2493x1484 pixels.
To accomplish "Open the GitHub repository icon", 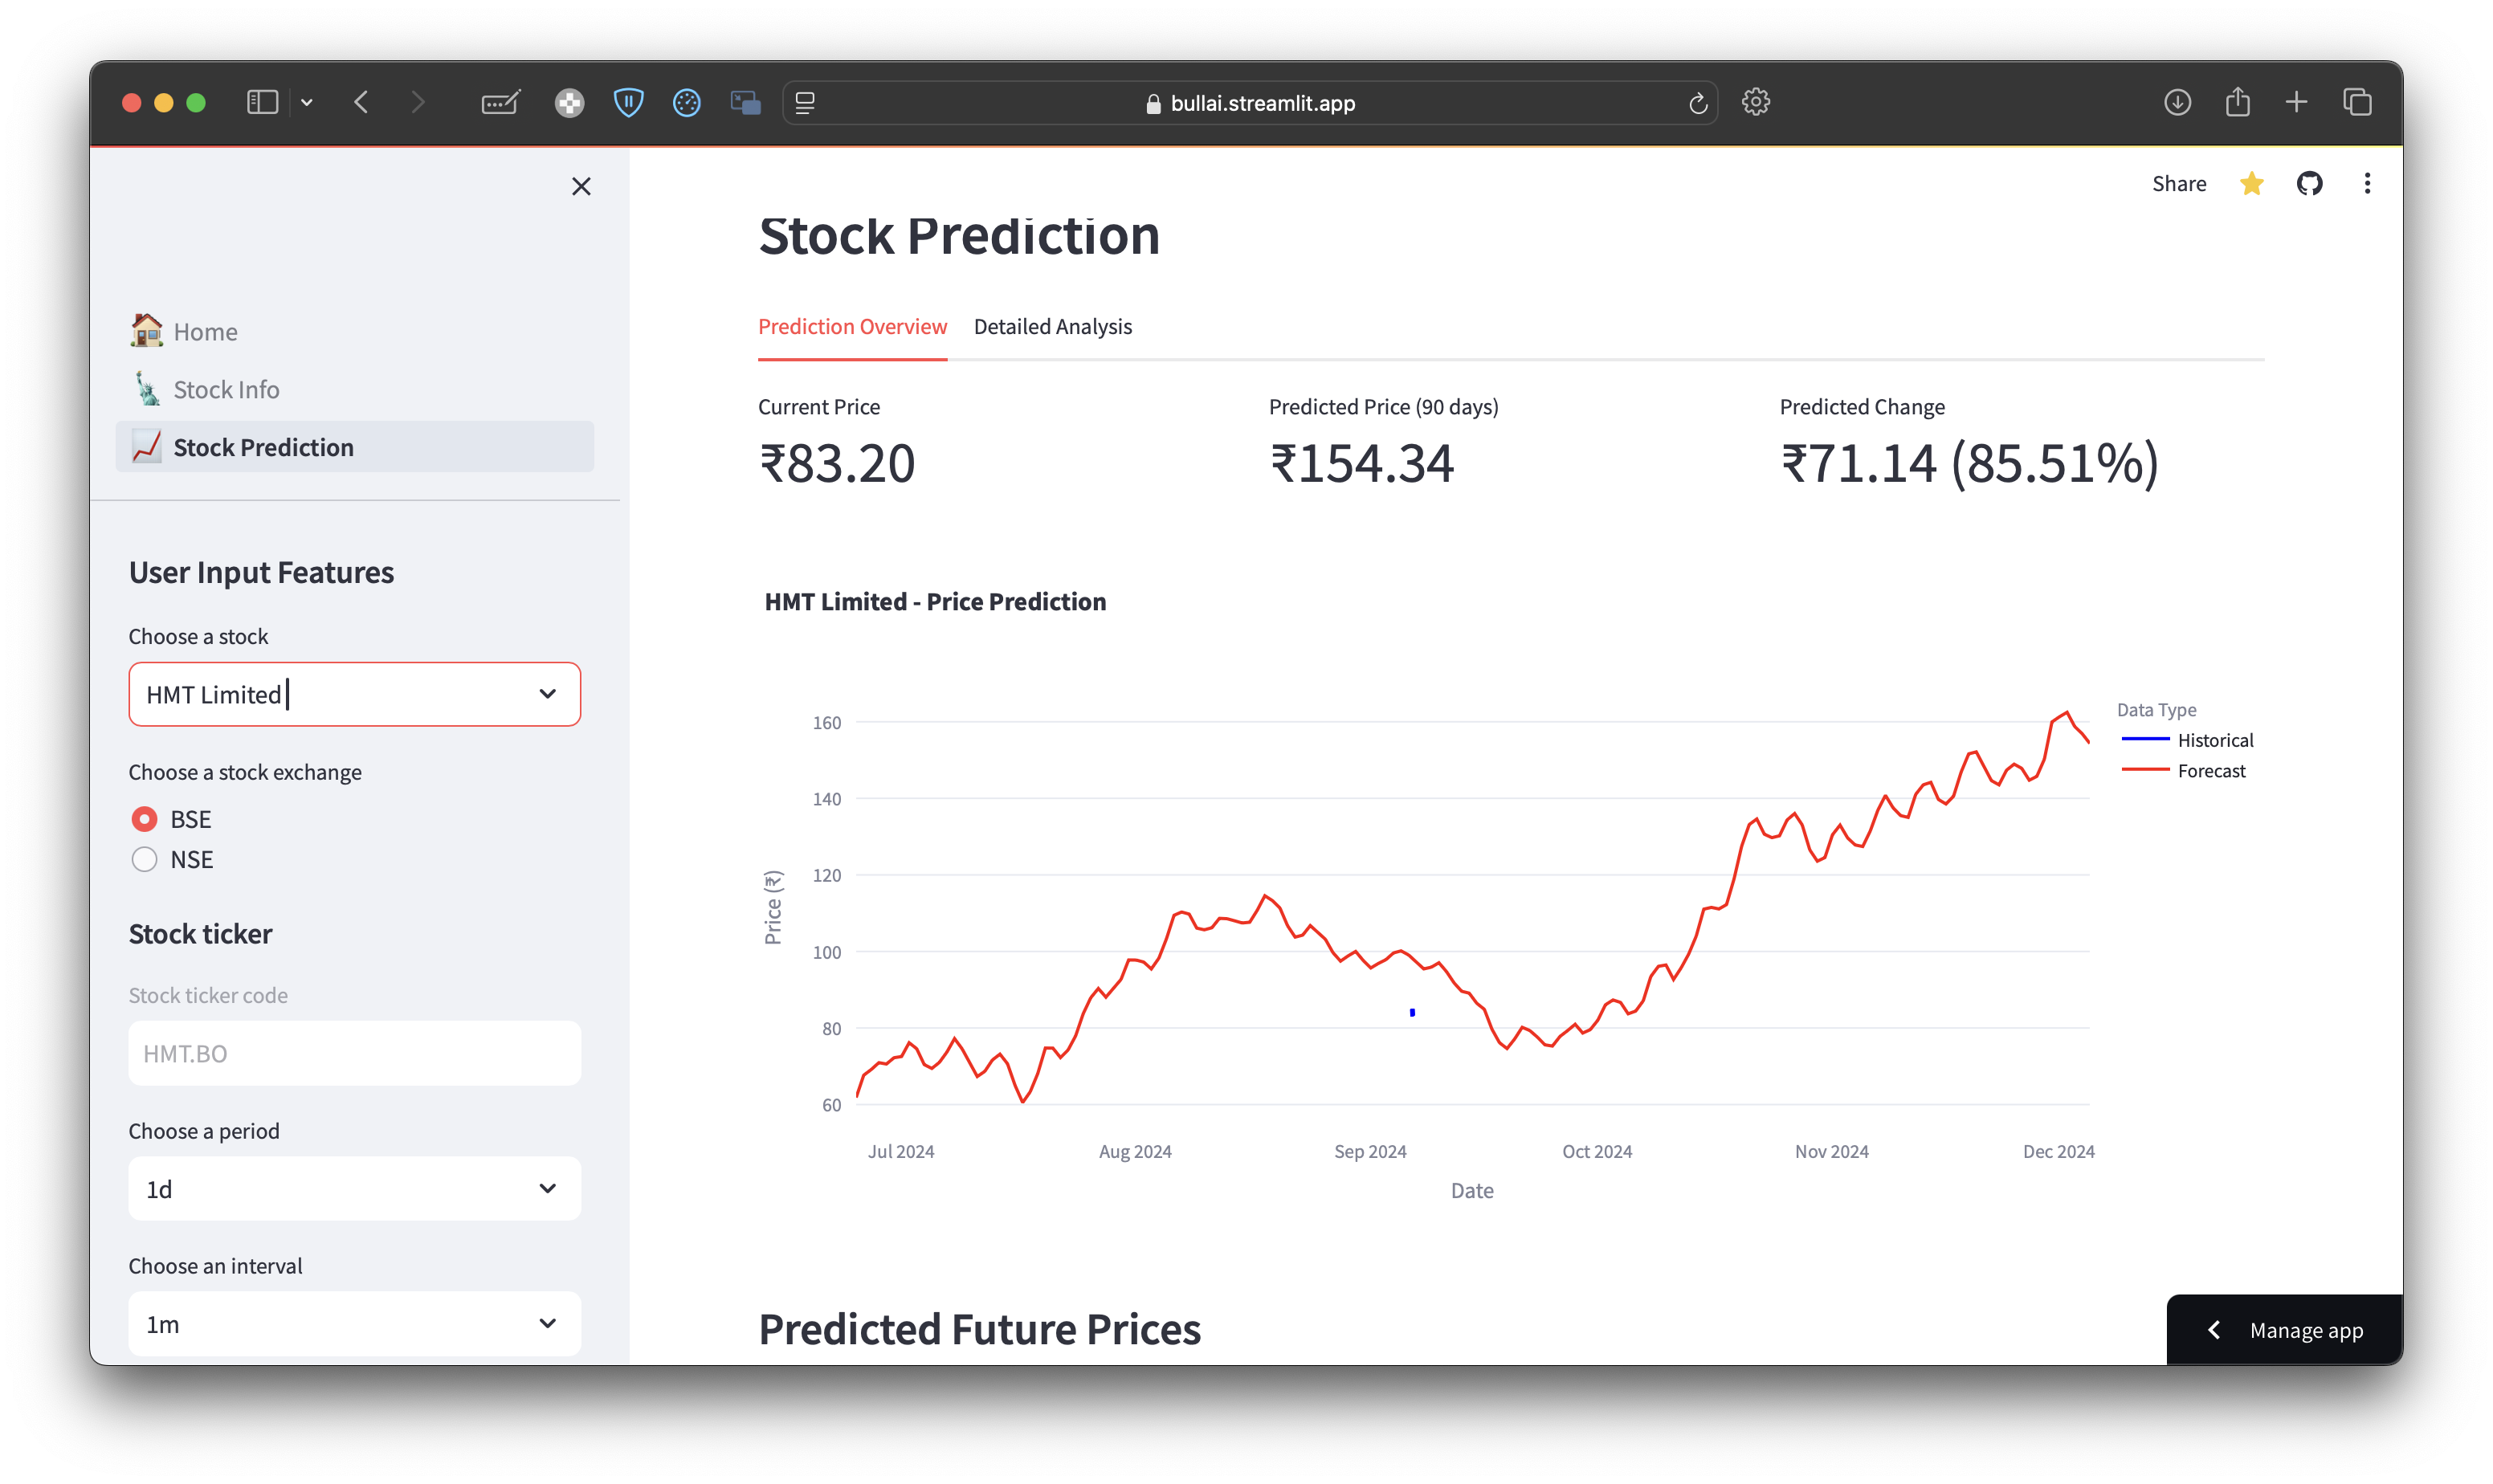I will point(2310,183).
